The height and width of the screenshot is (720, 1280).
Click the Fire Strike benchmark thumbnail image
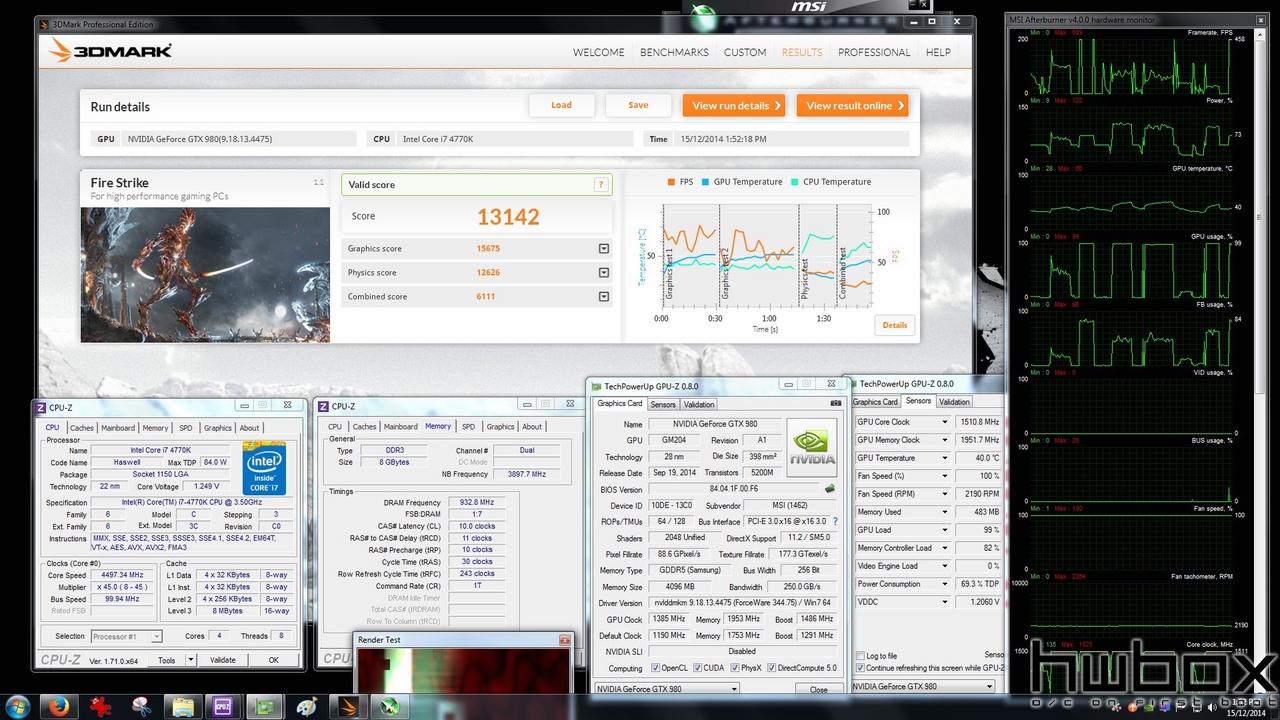point(205,275)
